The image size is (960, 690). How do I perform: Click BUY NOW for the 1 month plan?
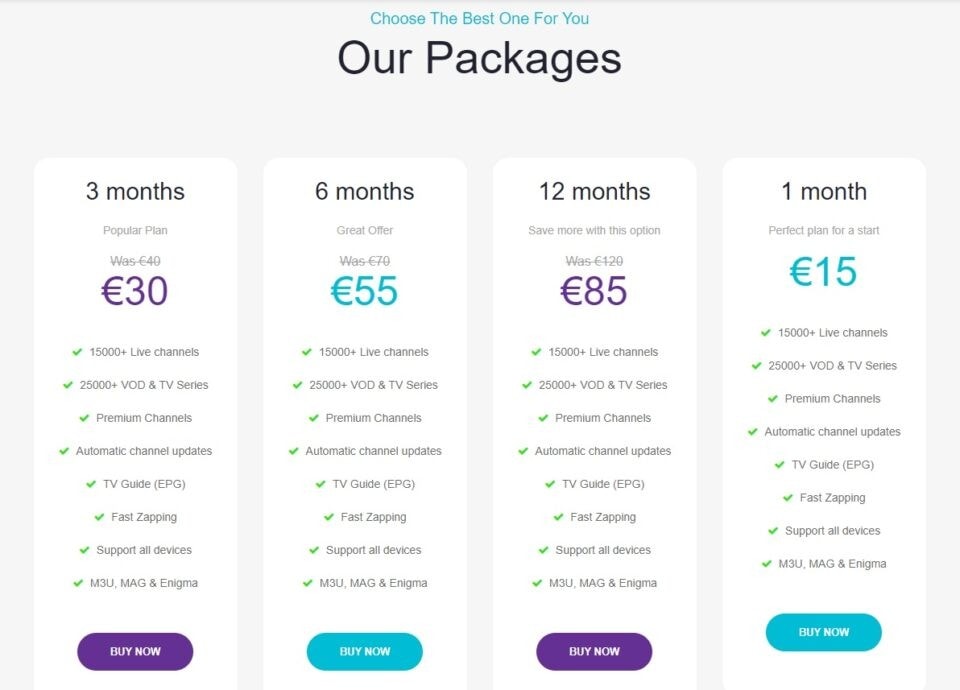(x=823, y=632)
